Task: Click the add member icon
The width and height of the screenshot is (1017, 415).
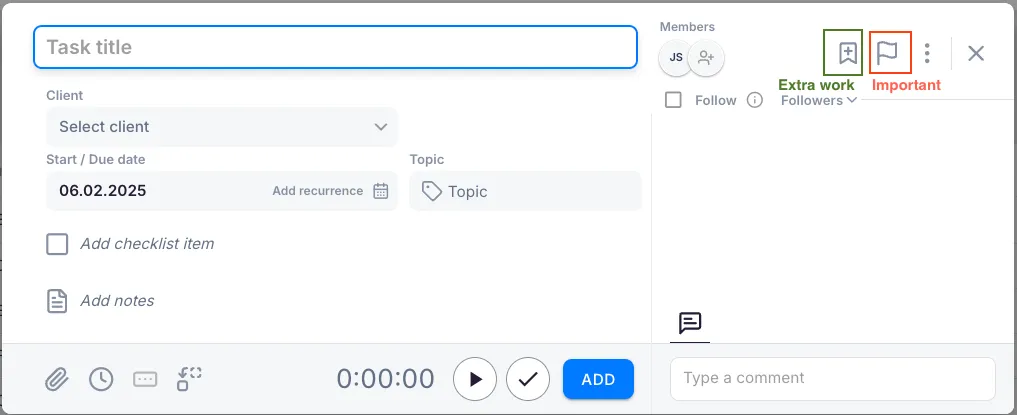Action: pyautogui.click(x=707, y=58)
